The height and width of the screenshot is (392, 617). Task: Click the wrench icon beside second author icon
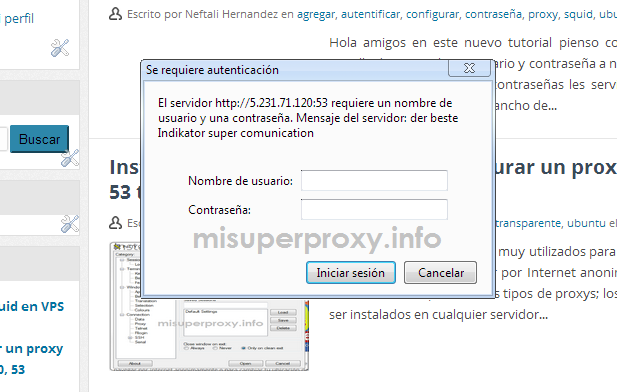point(70,224)
